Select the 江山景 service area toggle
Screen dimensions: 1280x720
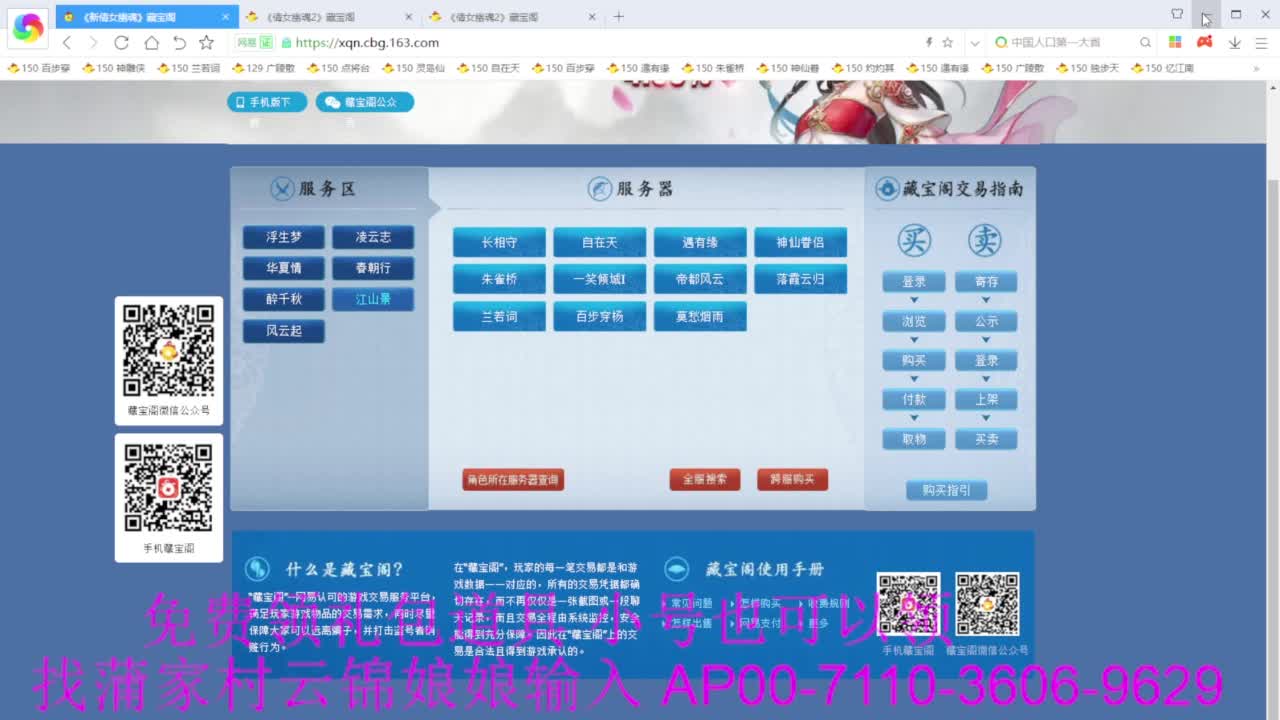point(374,299)
